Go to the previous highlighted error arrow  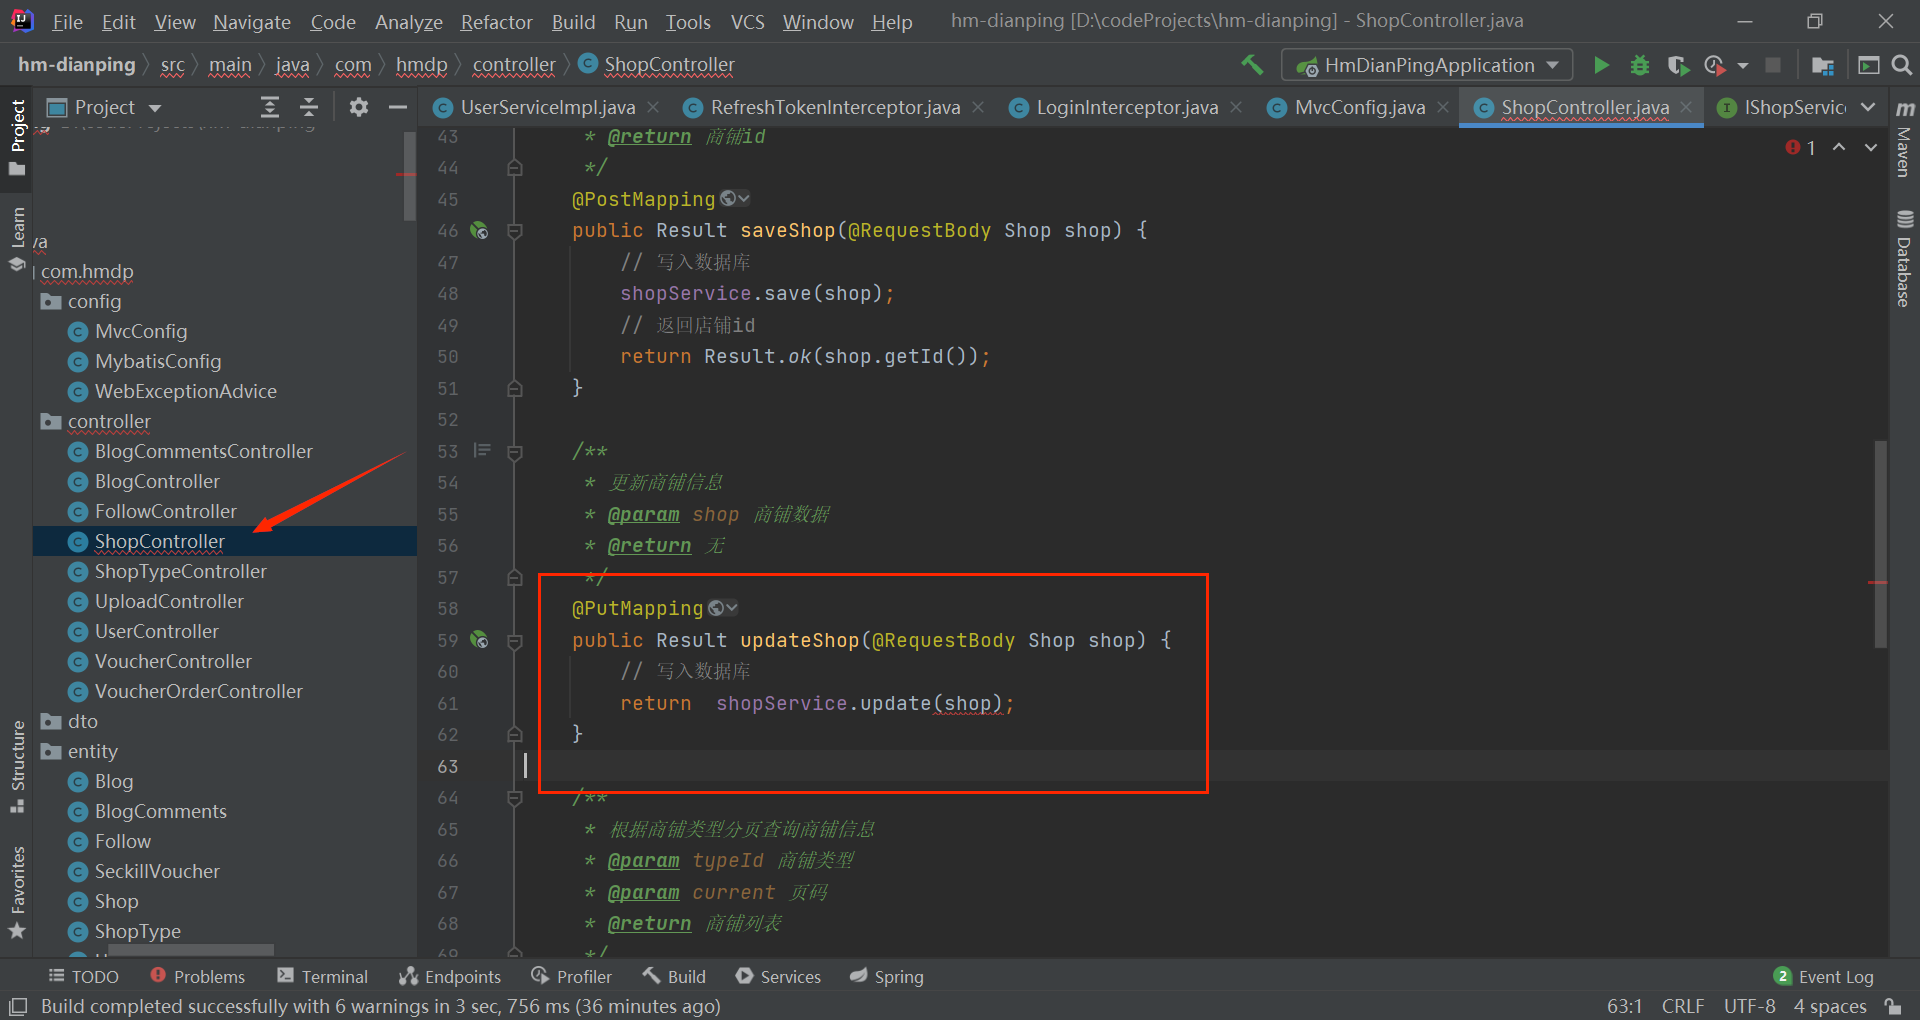click(1839, 147)
